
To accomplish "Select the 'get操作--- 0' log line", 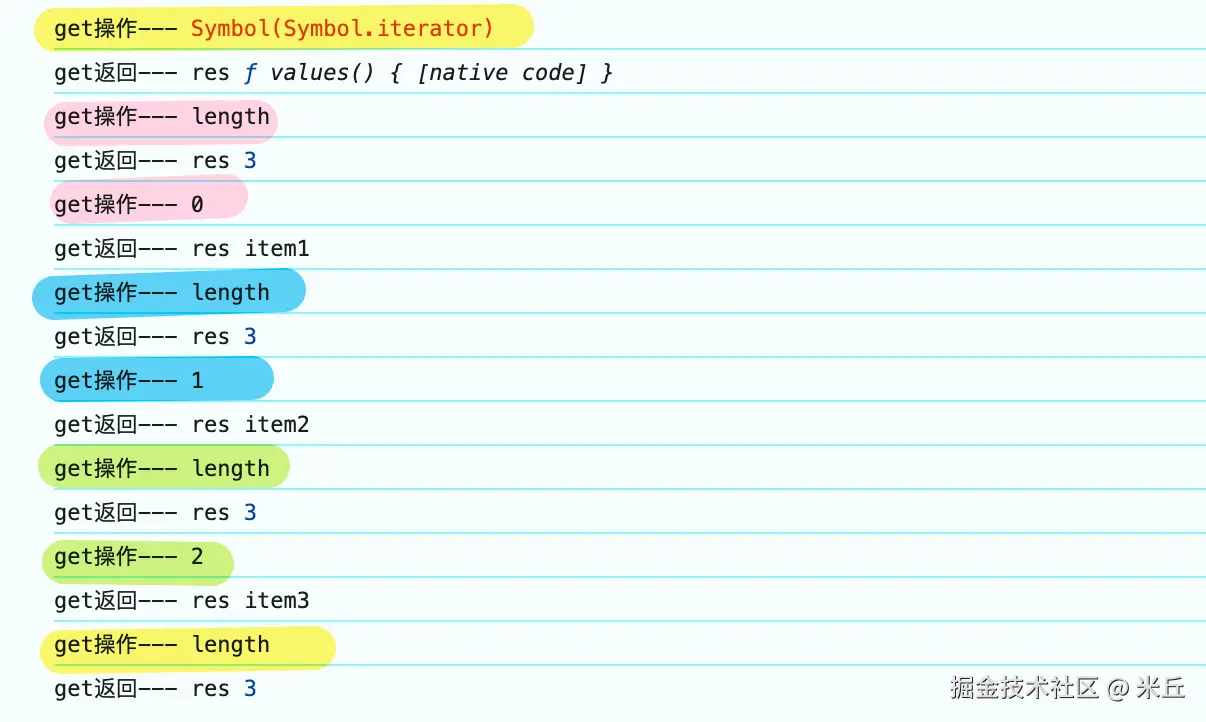I will tap(129, 205).
